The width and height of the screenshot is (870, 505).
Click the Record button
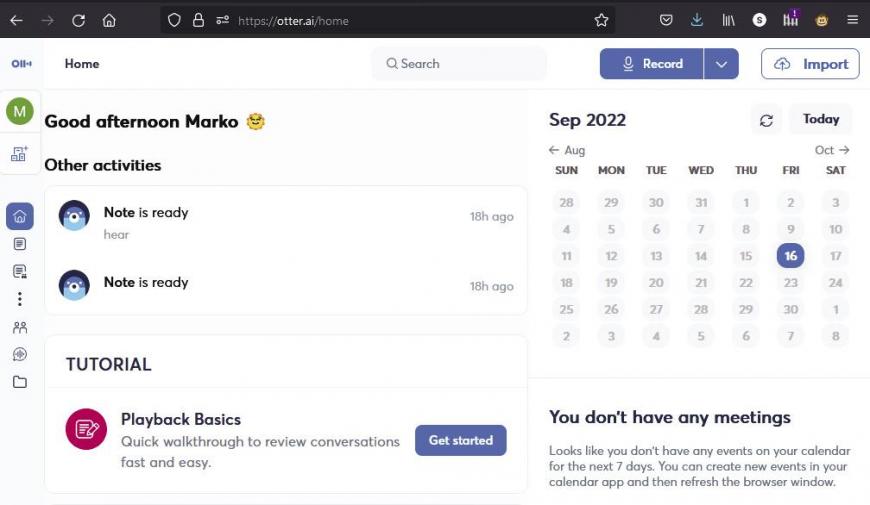[x=651, y=64]
